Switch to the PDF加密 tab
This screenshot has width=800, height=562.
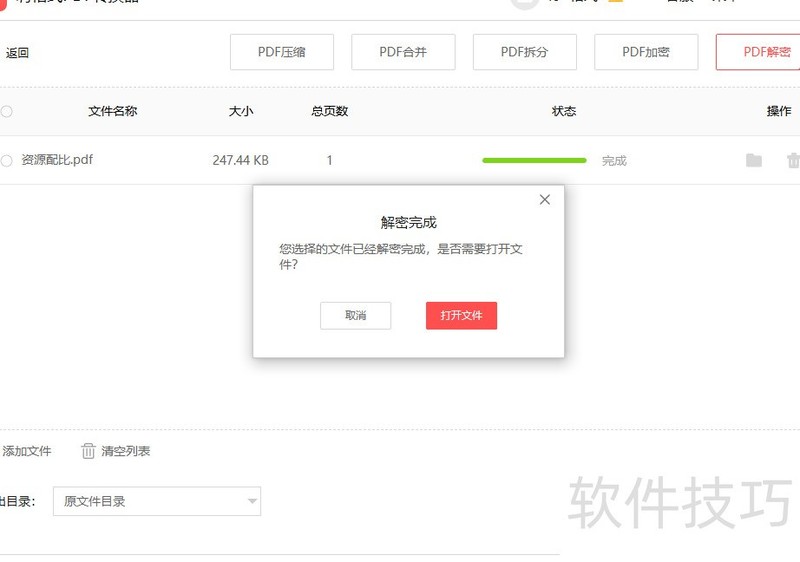[646, 52]
